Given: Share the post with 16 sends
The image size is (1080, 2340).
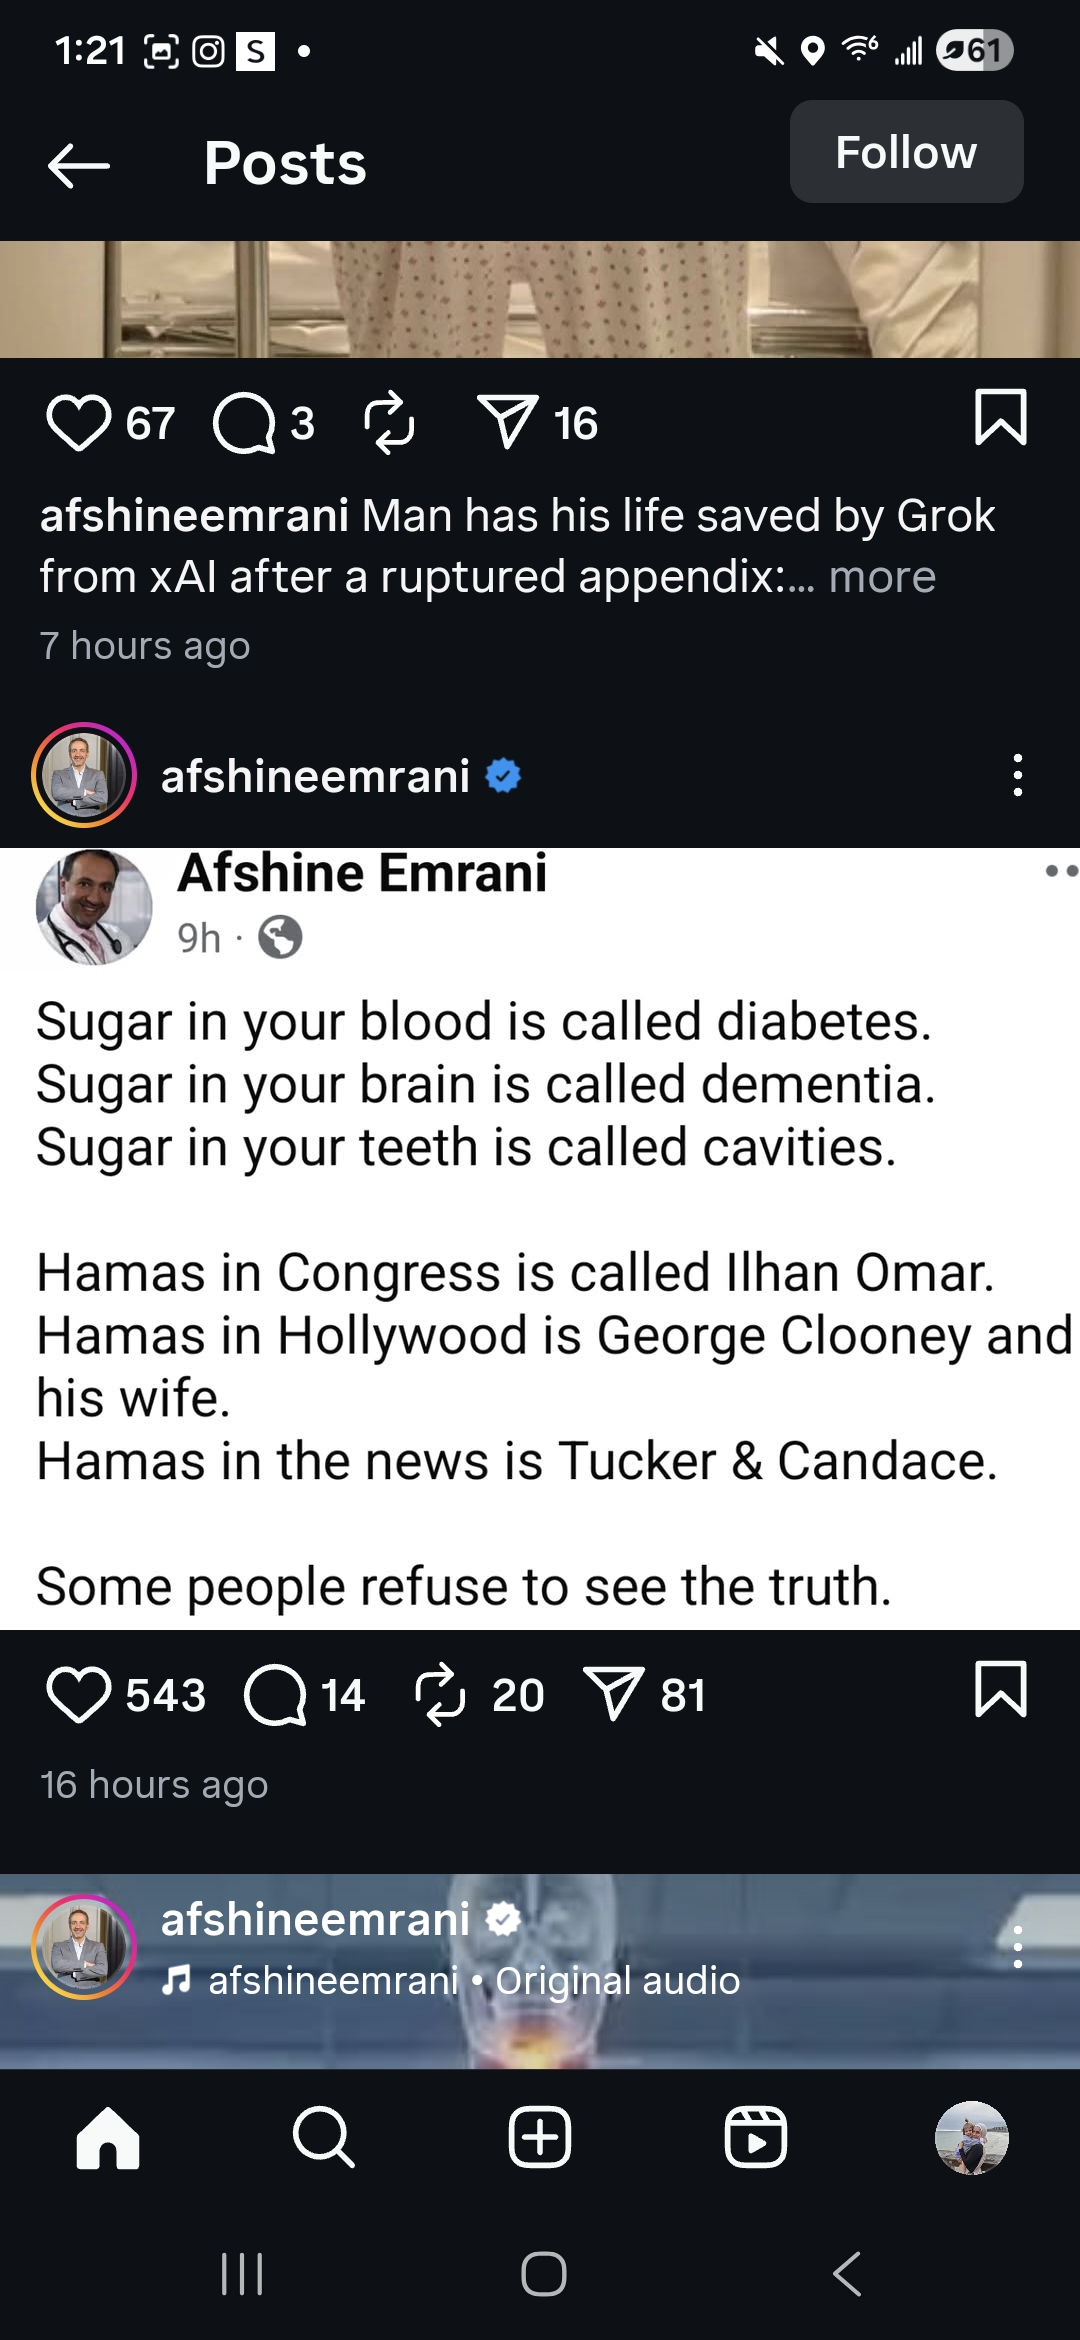Looking at the screenshot, I should pyautogui.click(x=508, y=421).
